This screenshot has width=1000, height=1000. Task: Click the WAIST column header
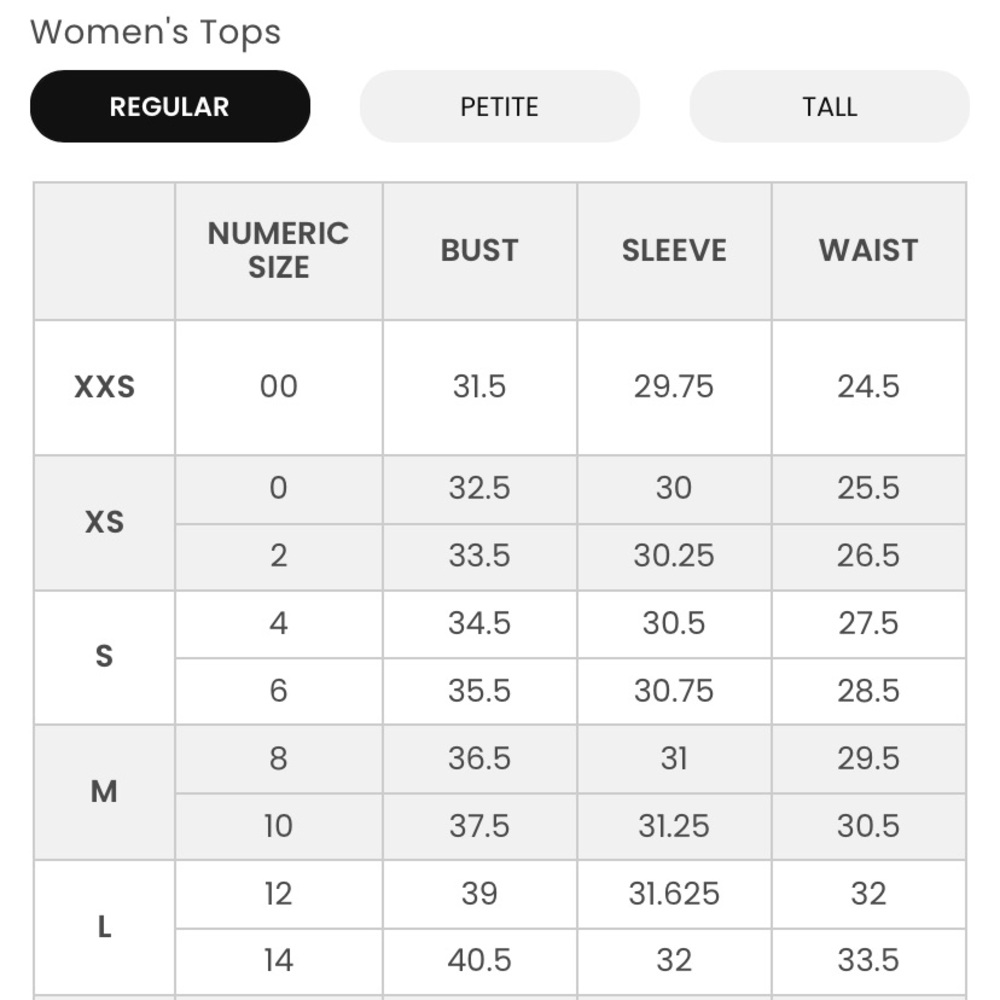click(869, 251)
